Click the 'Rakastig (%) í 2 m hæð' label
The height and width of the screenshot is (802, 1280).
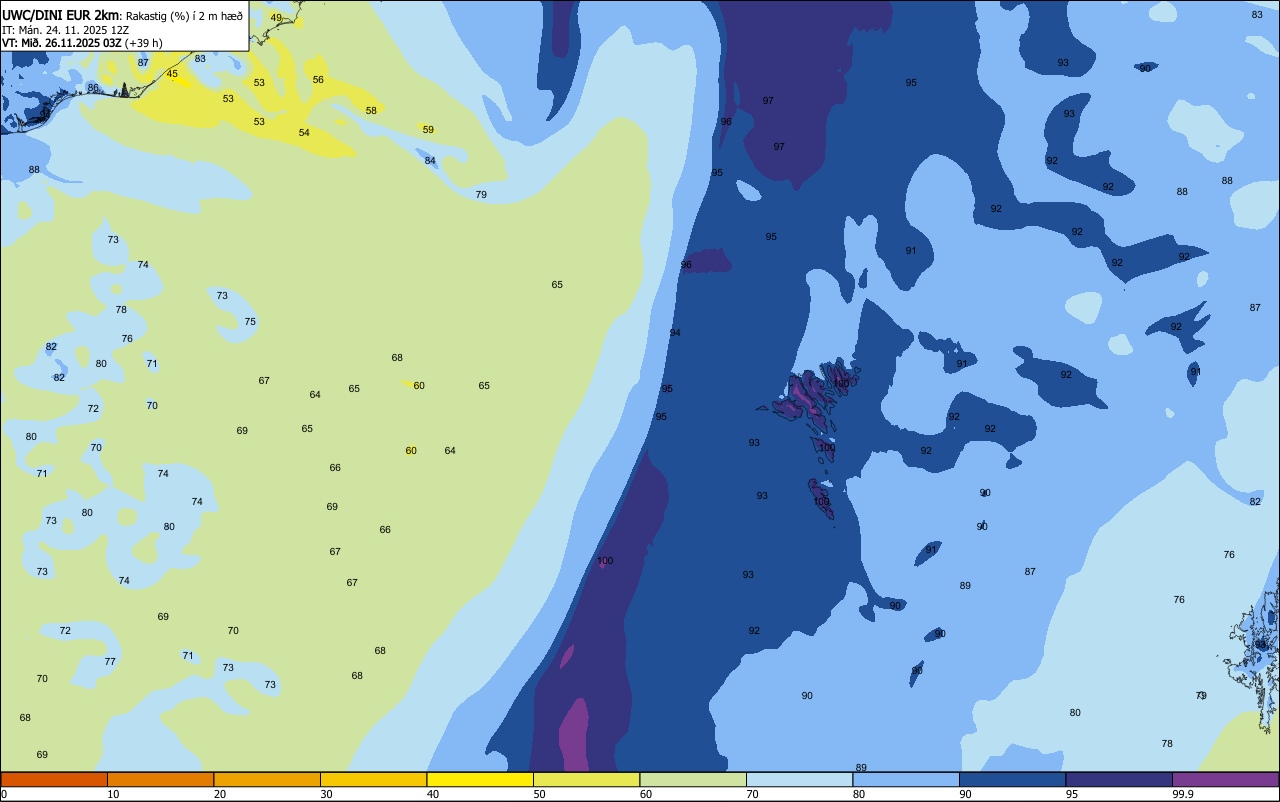pyautogui.click(x=184, y=16)
